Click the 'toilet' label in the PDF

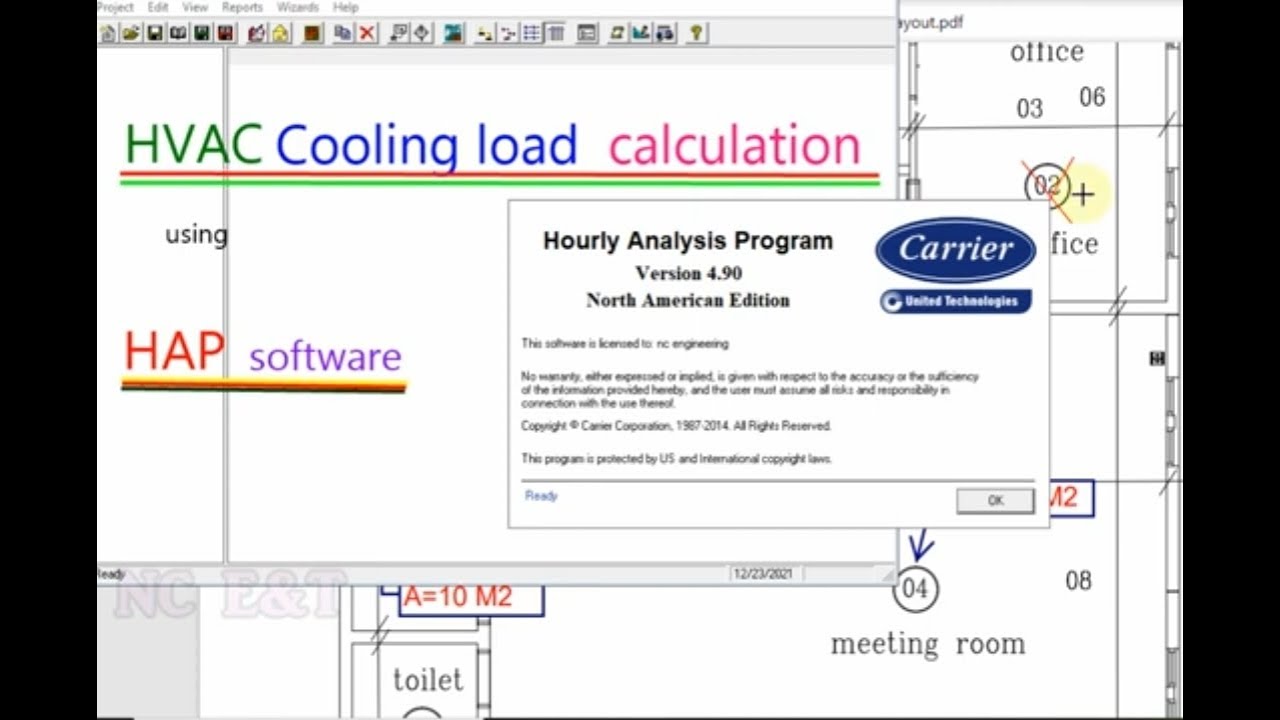coord(428,680)
